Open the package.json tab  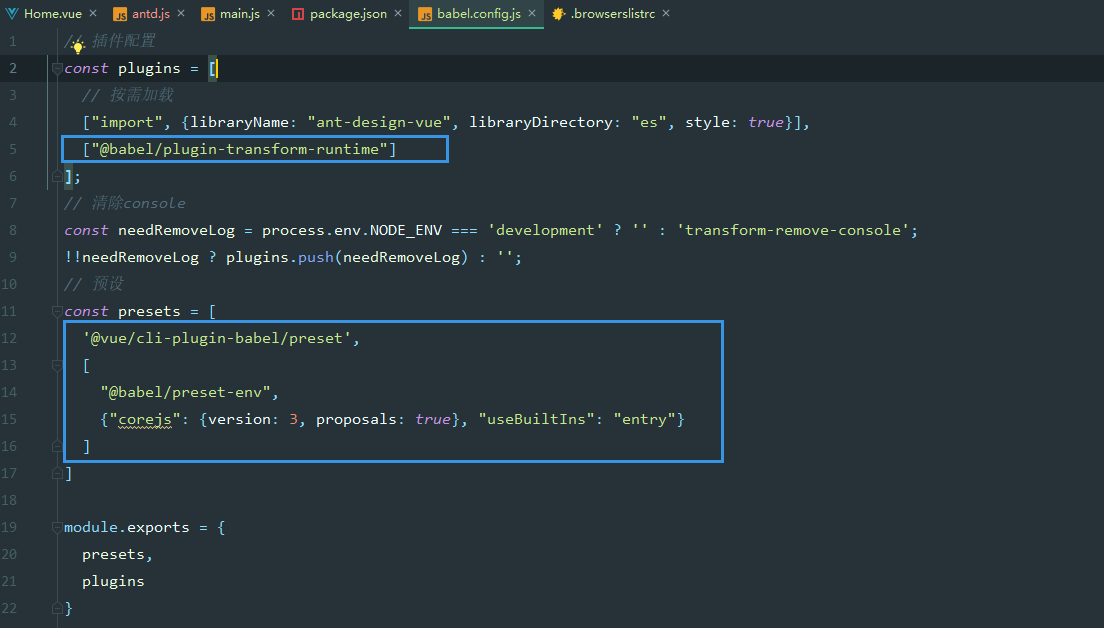[348, 13]
